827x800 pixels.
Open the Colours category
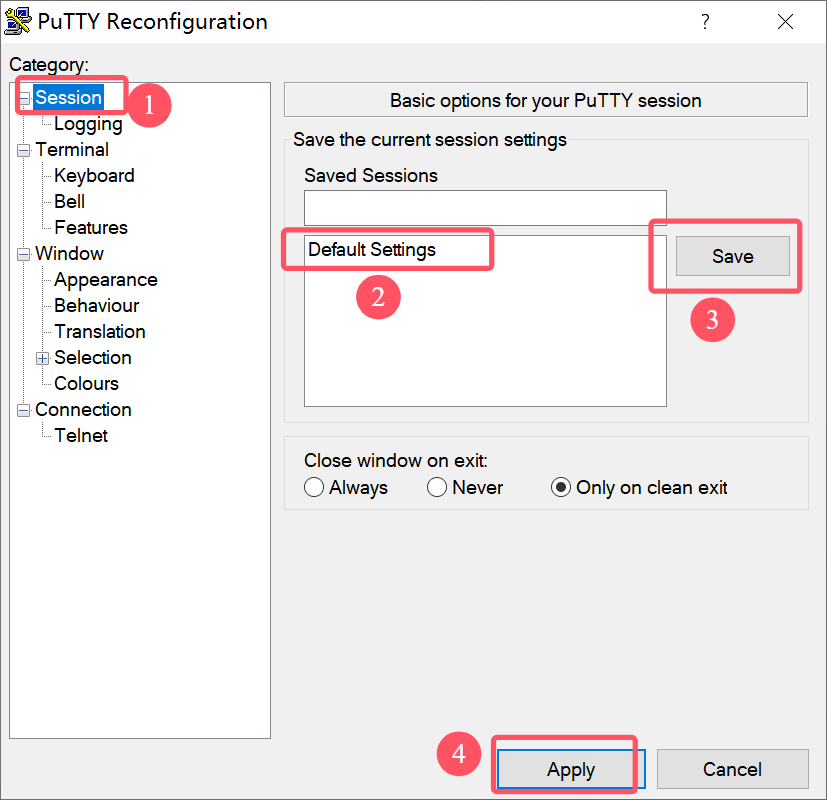coord(85,383)
